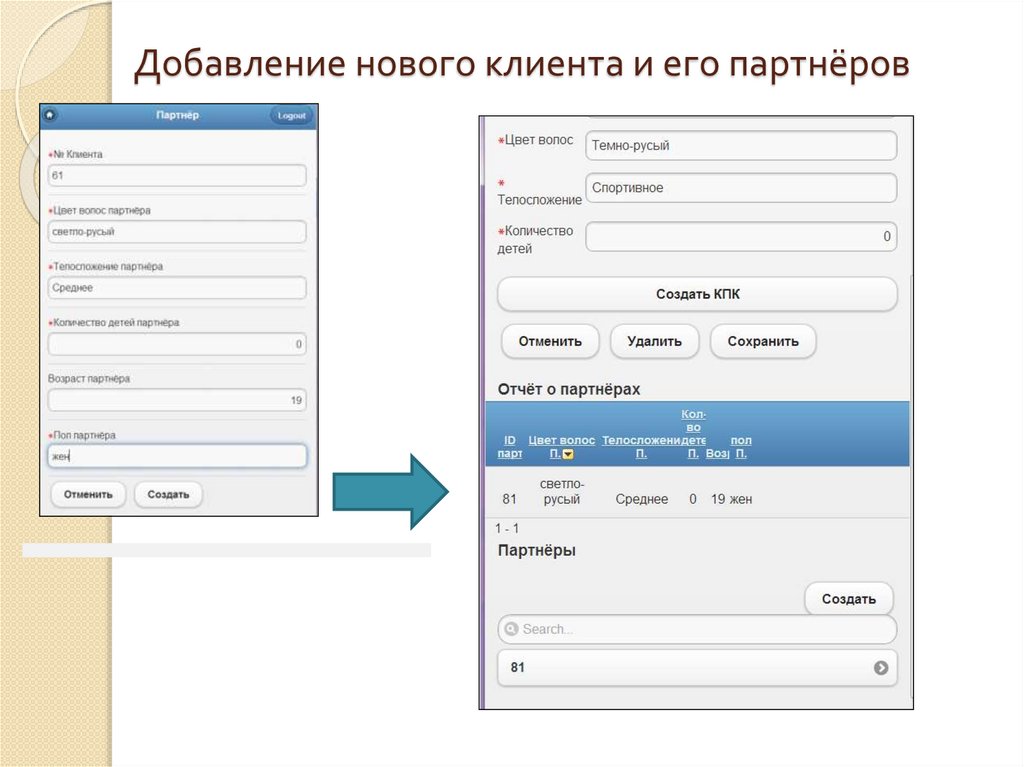Click Создать in the left Партнёр form

click(168, 494)
